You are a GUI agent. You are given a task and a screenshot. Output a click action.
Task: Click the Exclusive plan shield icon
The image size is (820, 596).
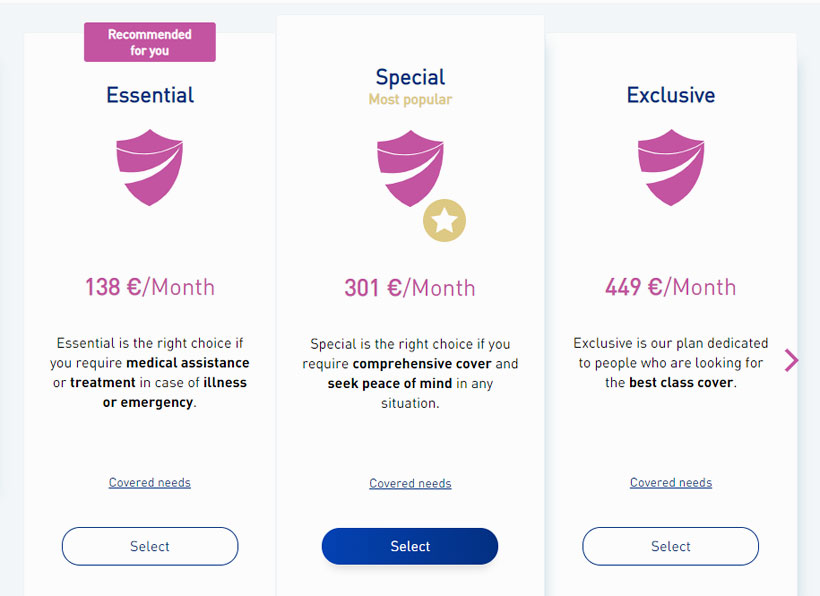coord(671,167)
